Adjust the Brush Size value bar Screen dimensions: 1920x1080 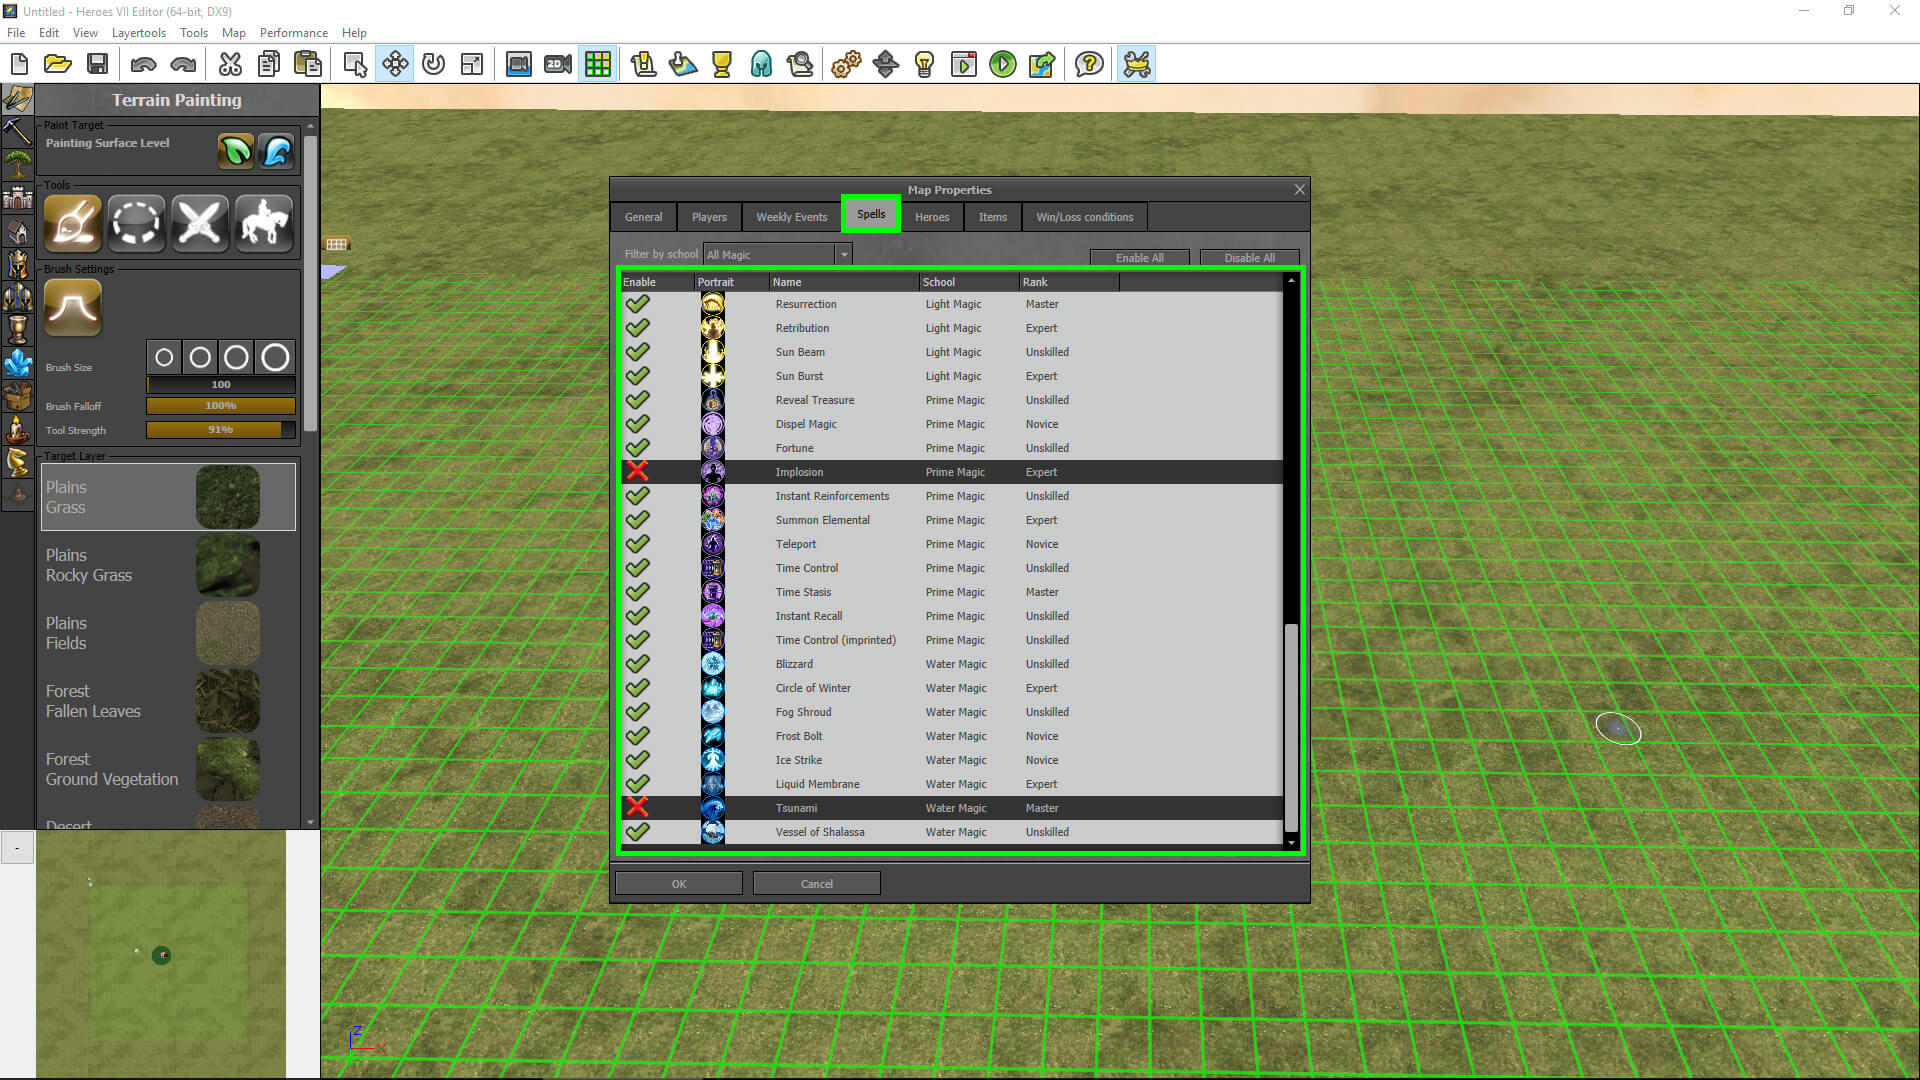tap(221, 384)
